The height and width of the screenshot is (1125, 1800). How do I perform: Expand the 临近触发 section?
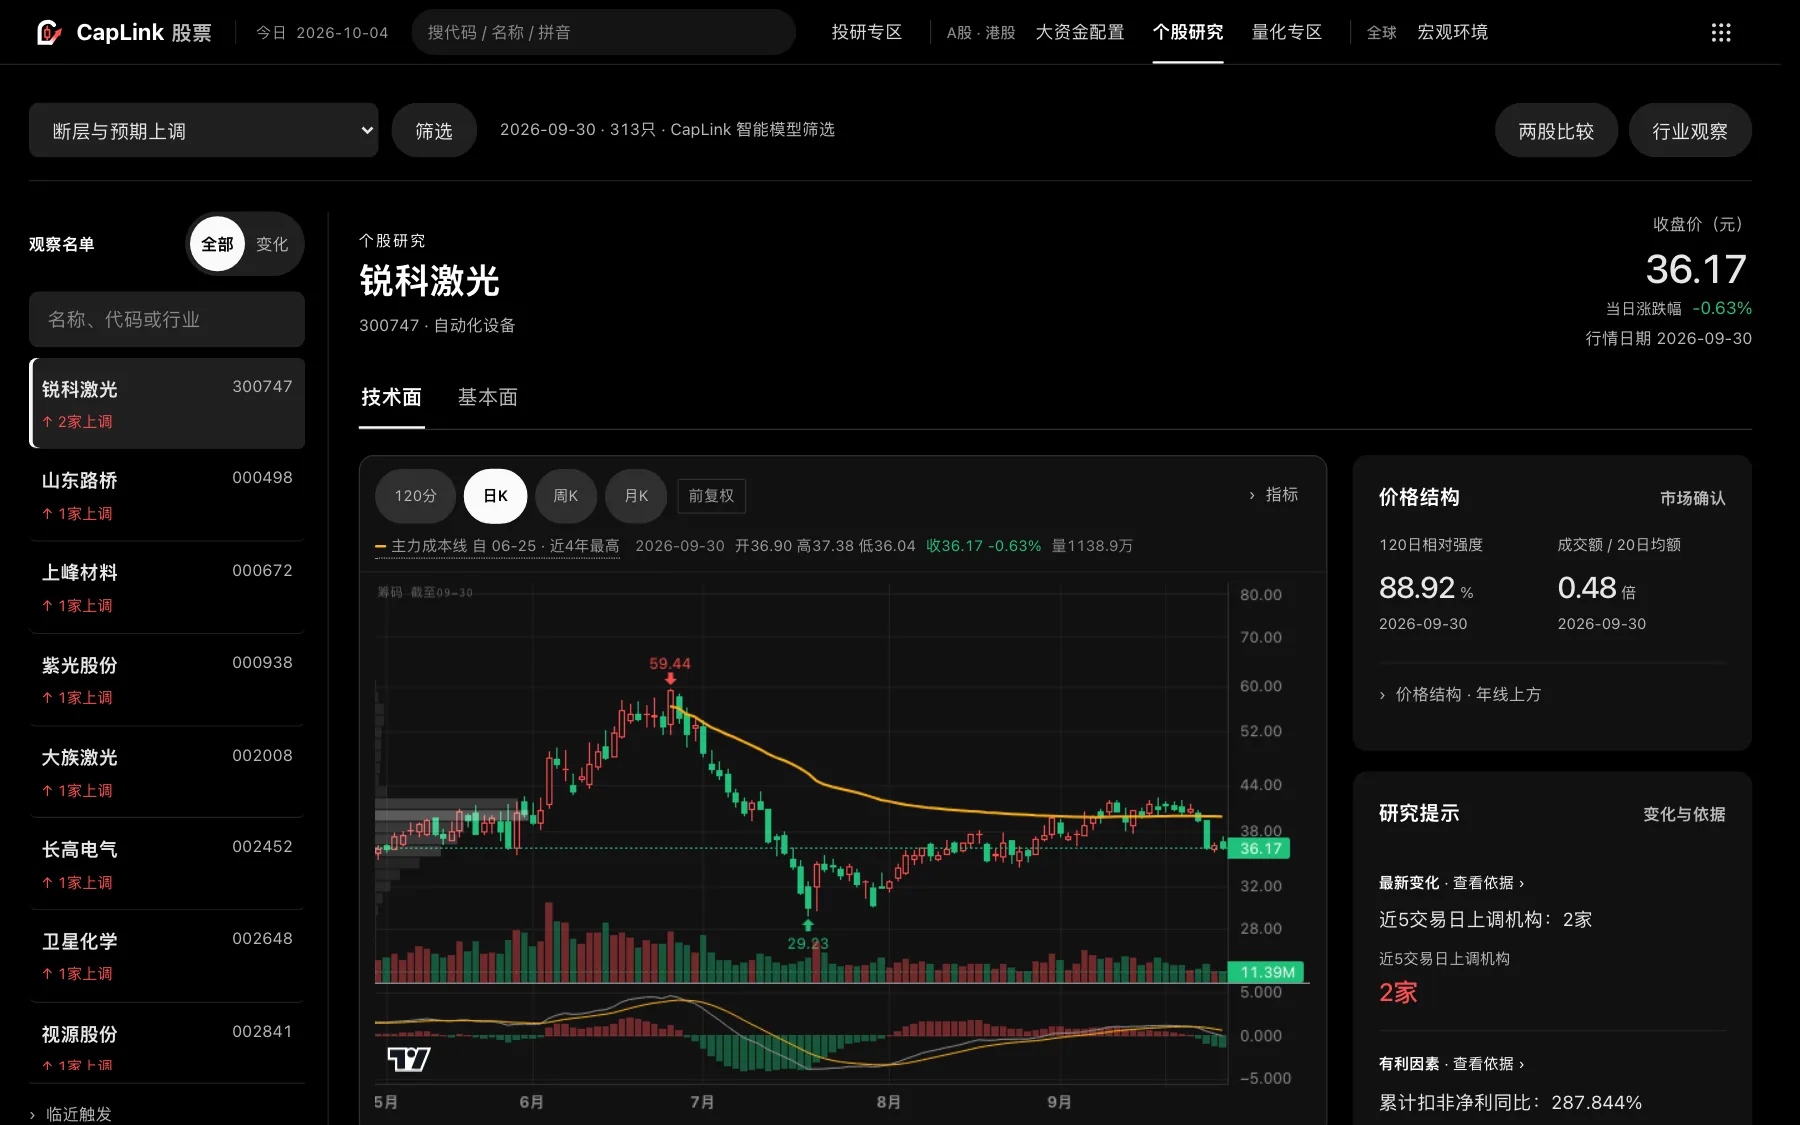(70, 1114)
